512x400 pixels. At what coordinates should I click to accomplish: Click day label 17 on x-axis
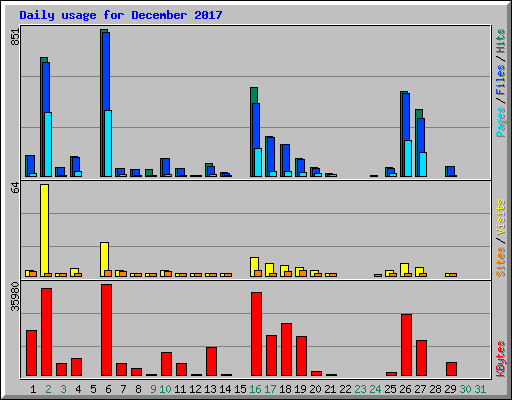[x=270, y=389]
